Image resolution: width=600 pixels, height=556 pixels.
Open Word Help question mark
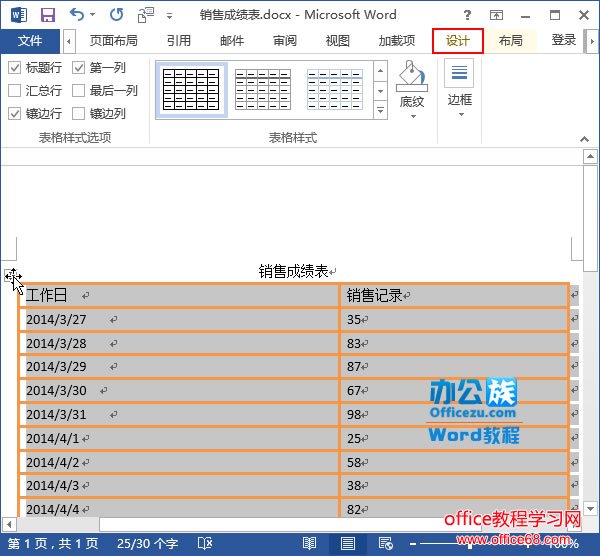tap(467, 15)
